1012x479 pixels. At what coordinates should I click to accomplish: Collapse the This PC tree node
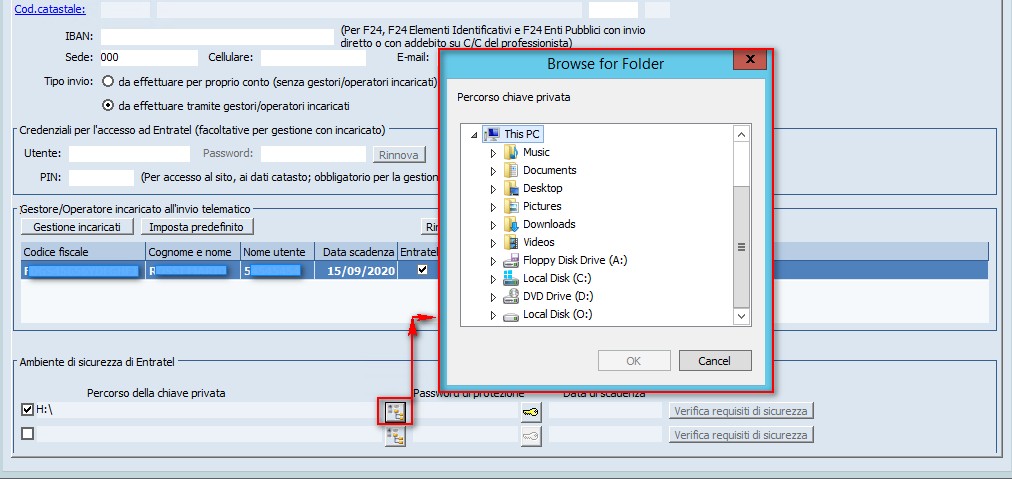coord(475,135)
